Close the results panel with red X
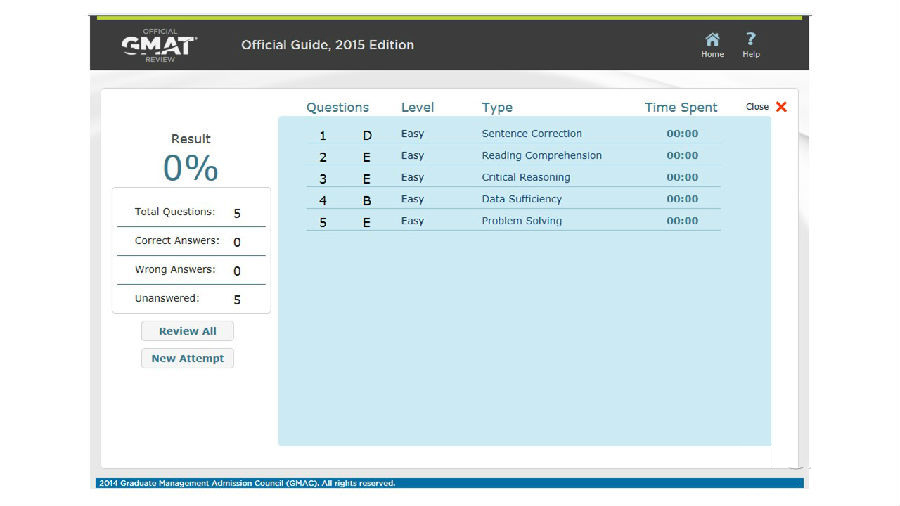 (780, 107)
